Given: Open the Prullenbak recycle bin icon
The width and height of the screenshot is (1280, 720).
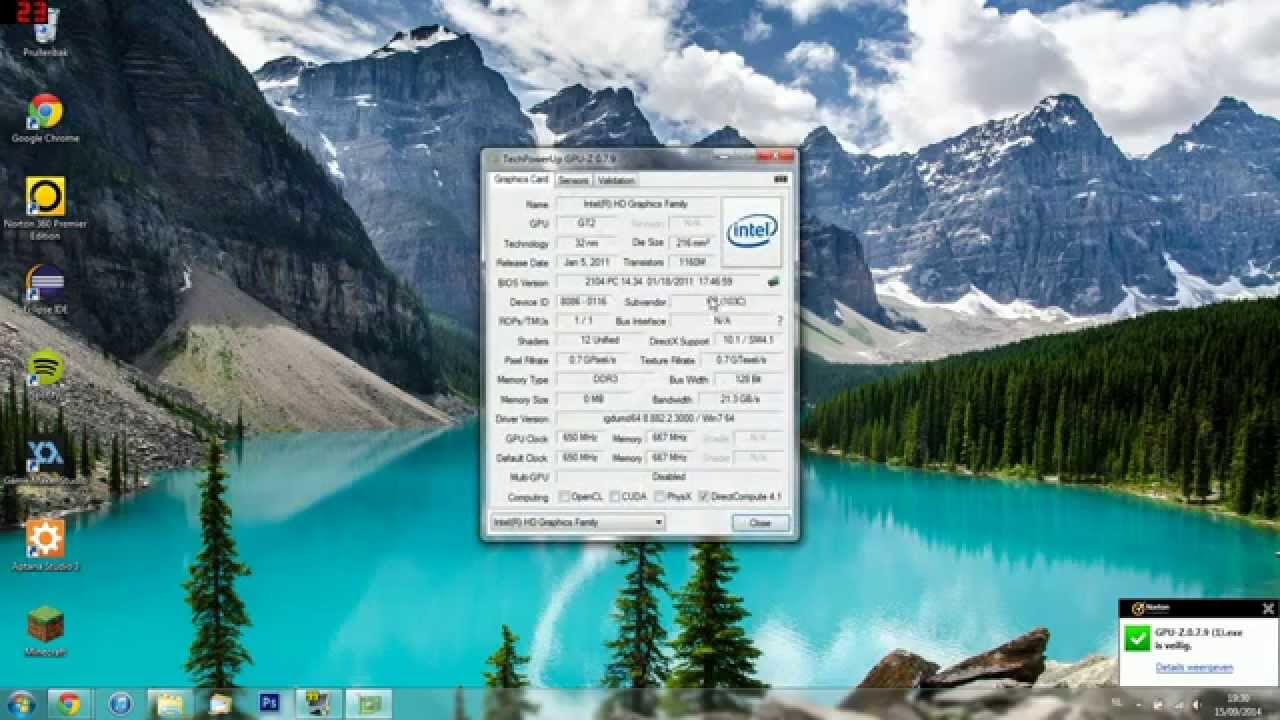Looking at the screenshot, I should coord(45,30).
